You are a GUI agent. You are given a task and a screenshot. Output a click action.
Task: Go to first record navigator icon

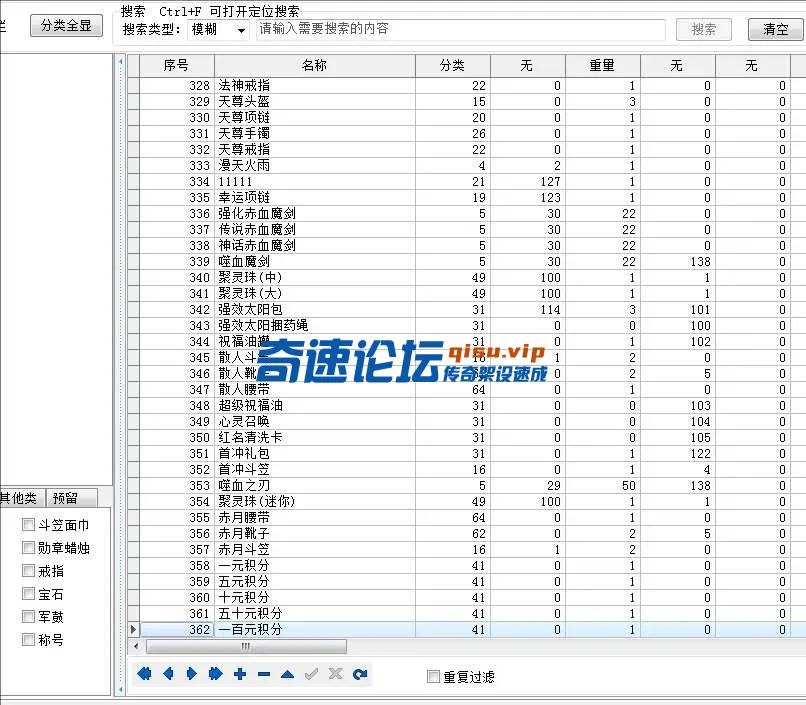(x=144, y=673)
